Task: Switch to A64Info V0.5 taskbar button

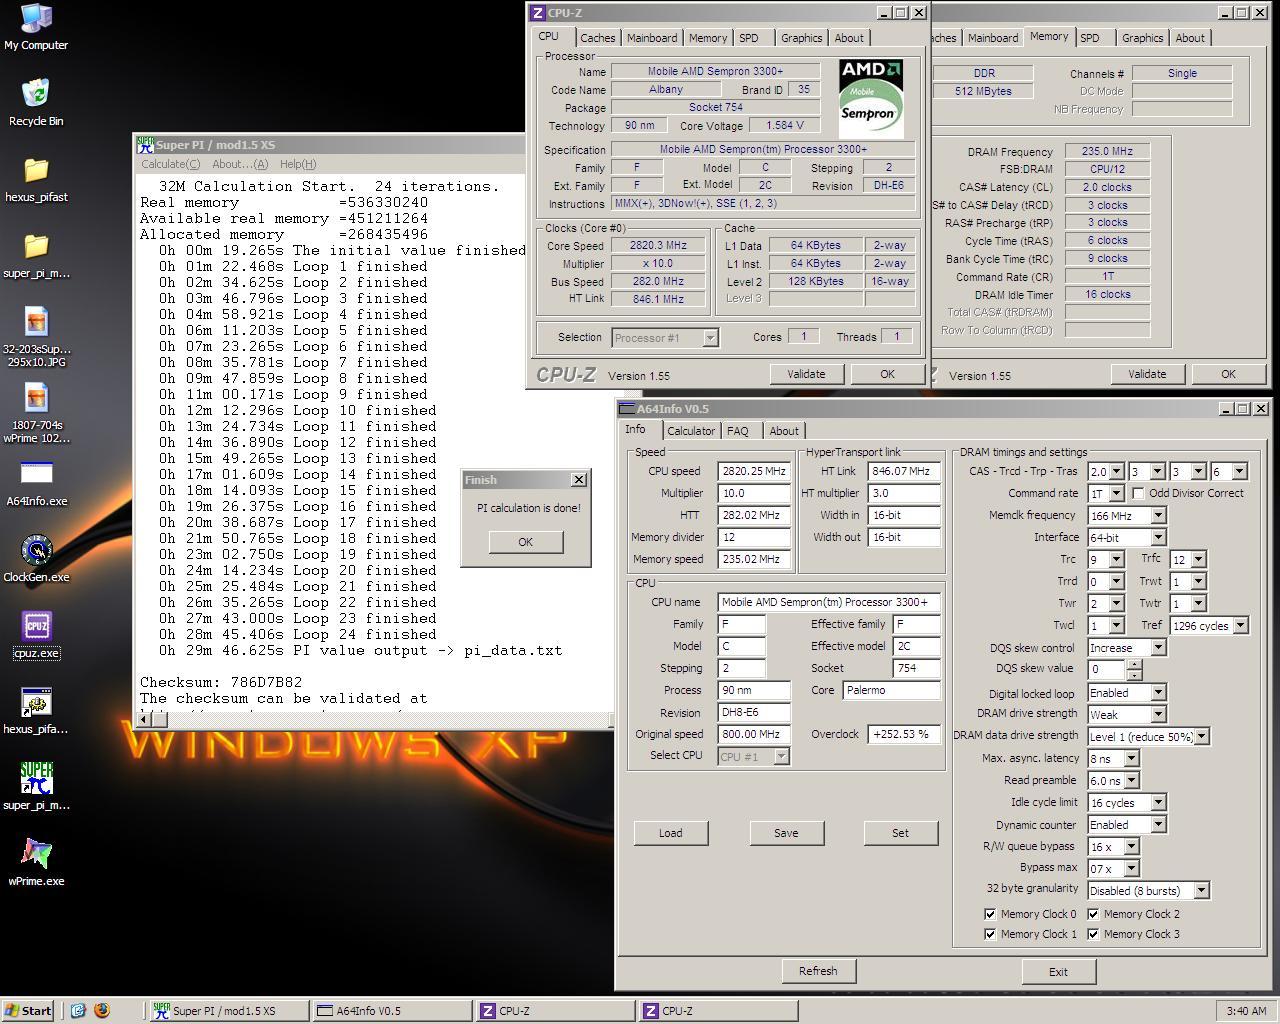Action: [x=391, y=1011]
